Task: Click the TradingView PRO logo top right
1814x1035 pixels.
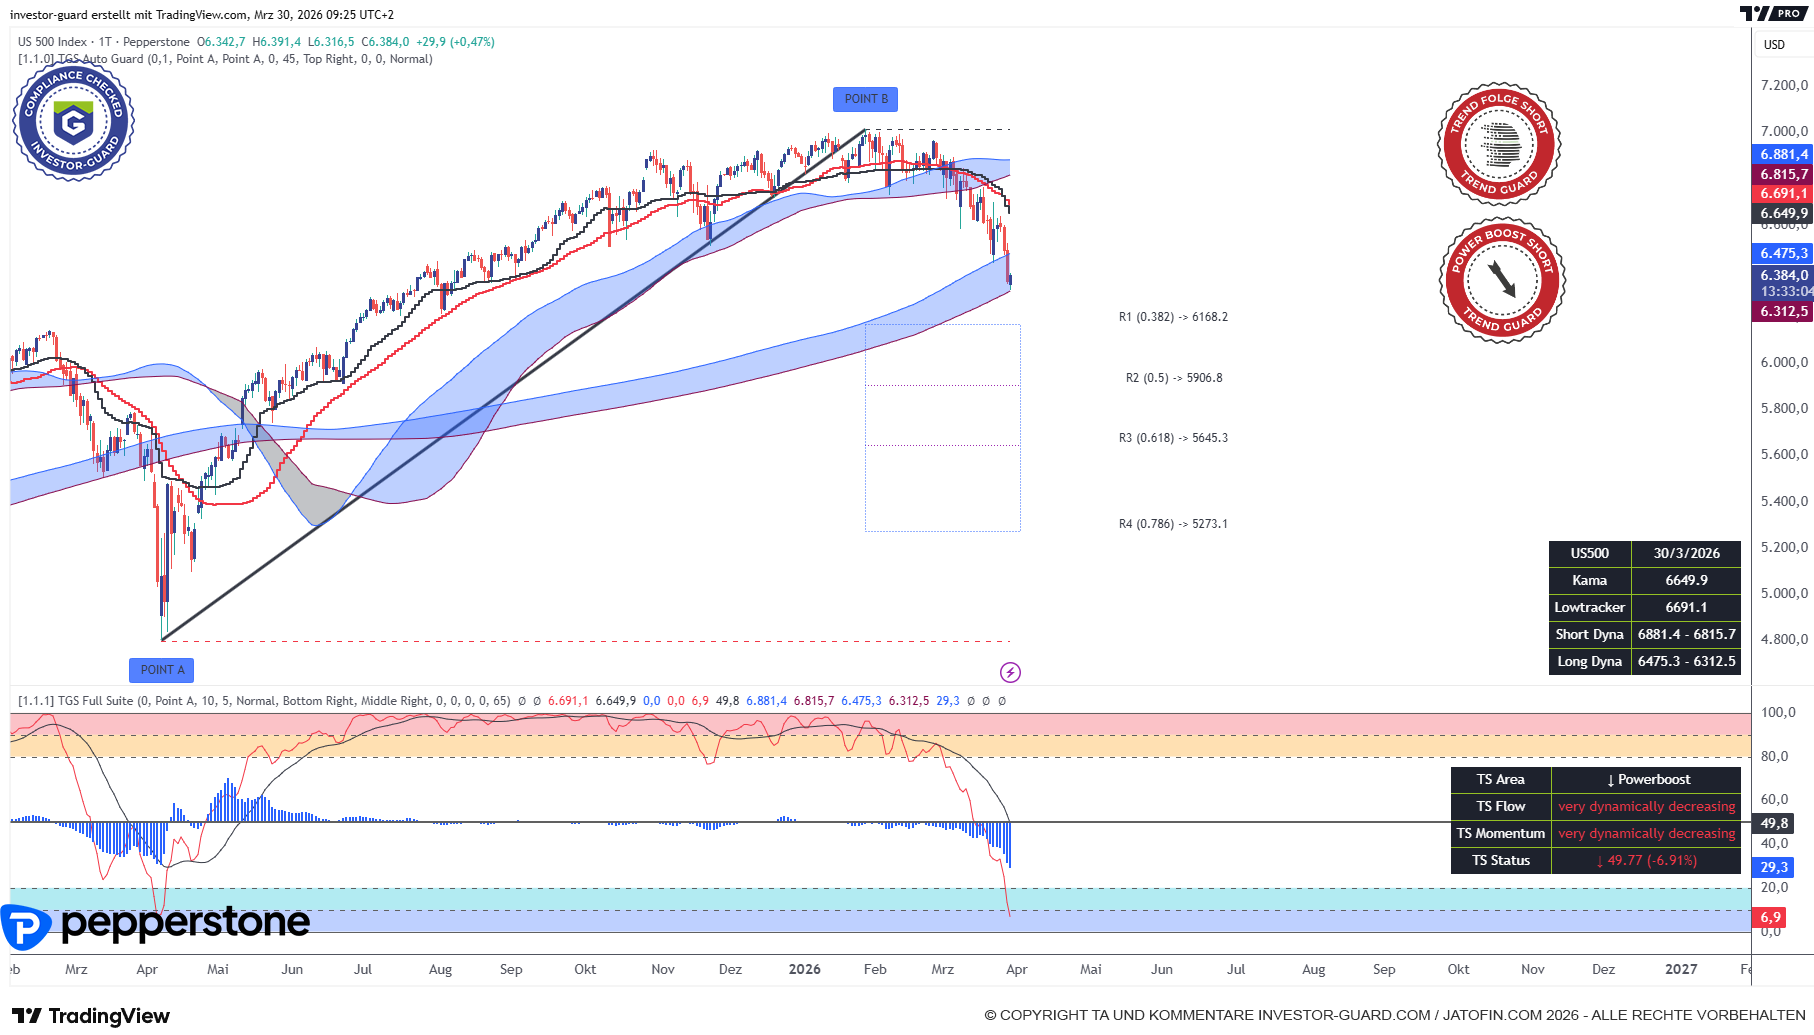Action: point(1775,15)
